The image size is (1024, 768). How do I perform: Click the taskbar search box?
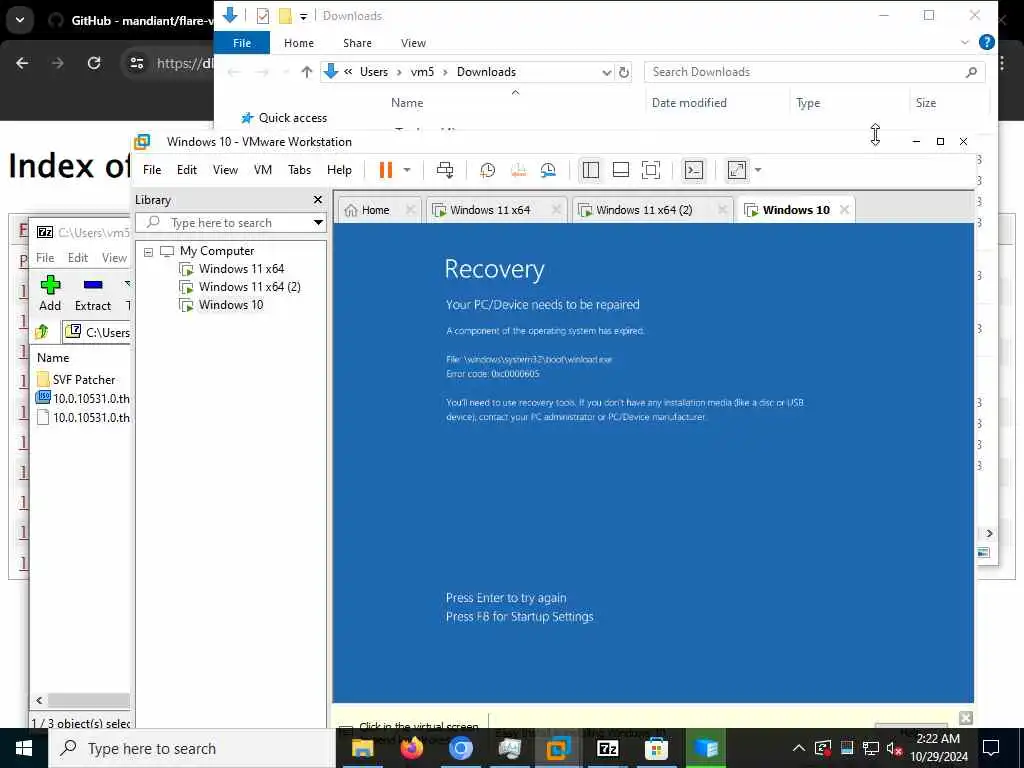[192, 748]
